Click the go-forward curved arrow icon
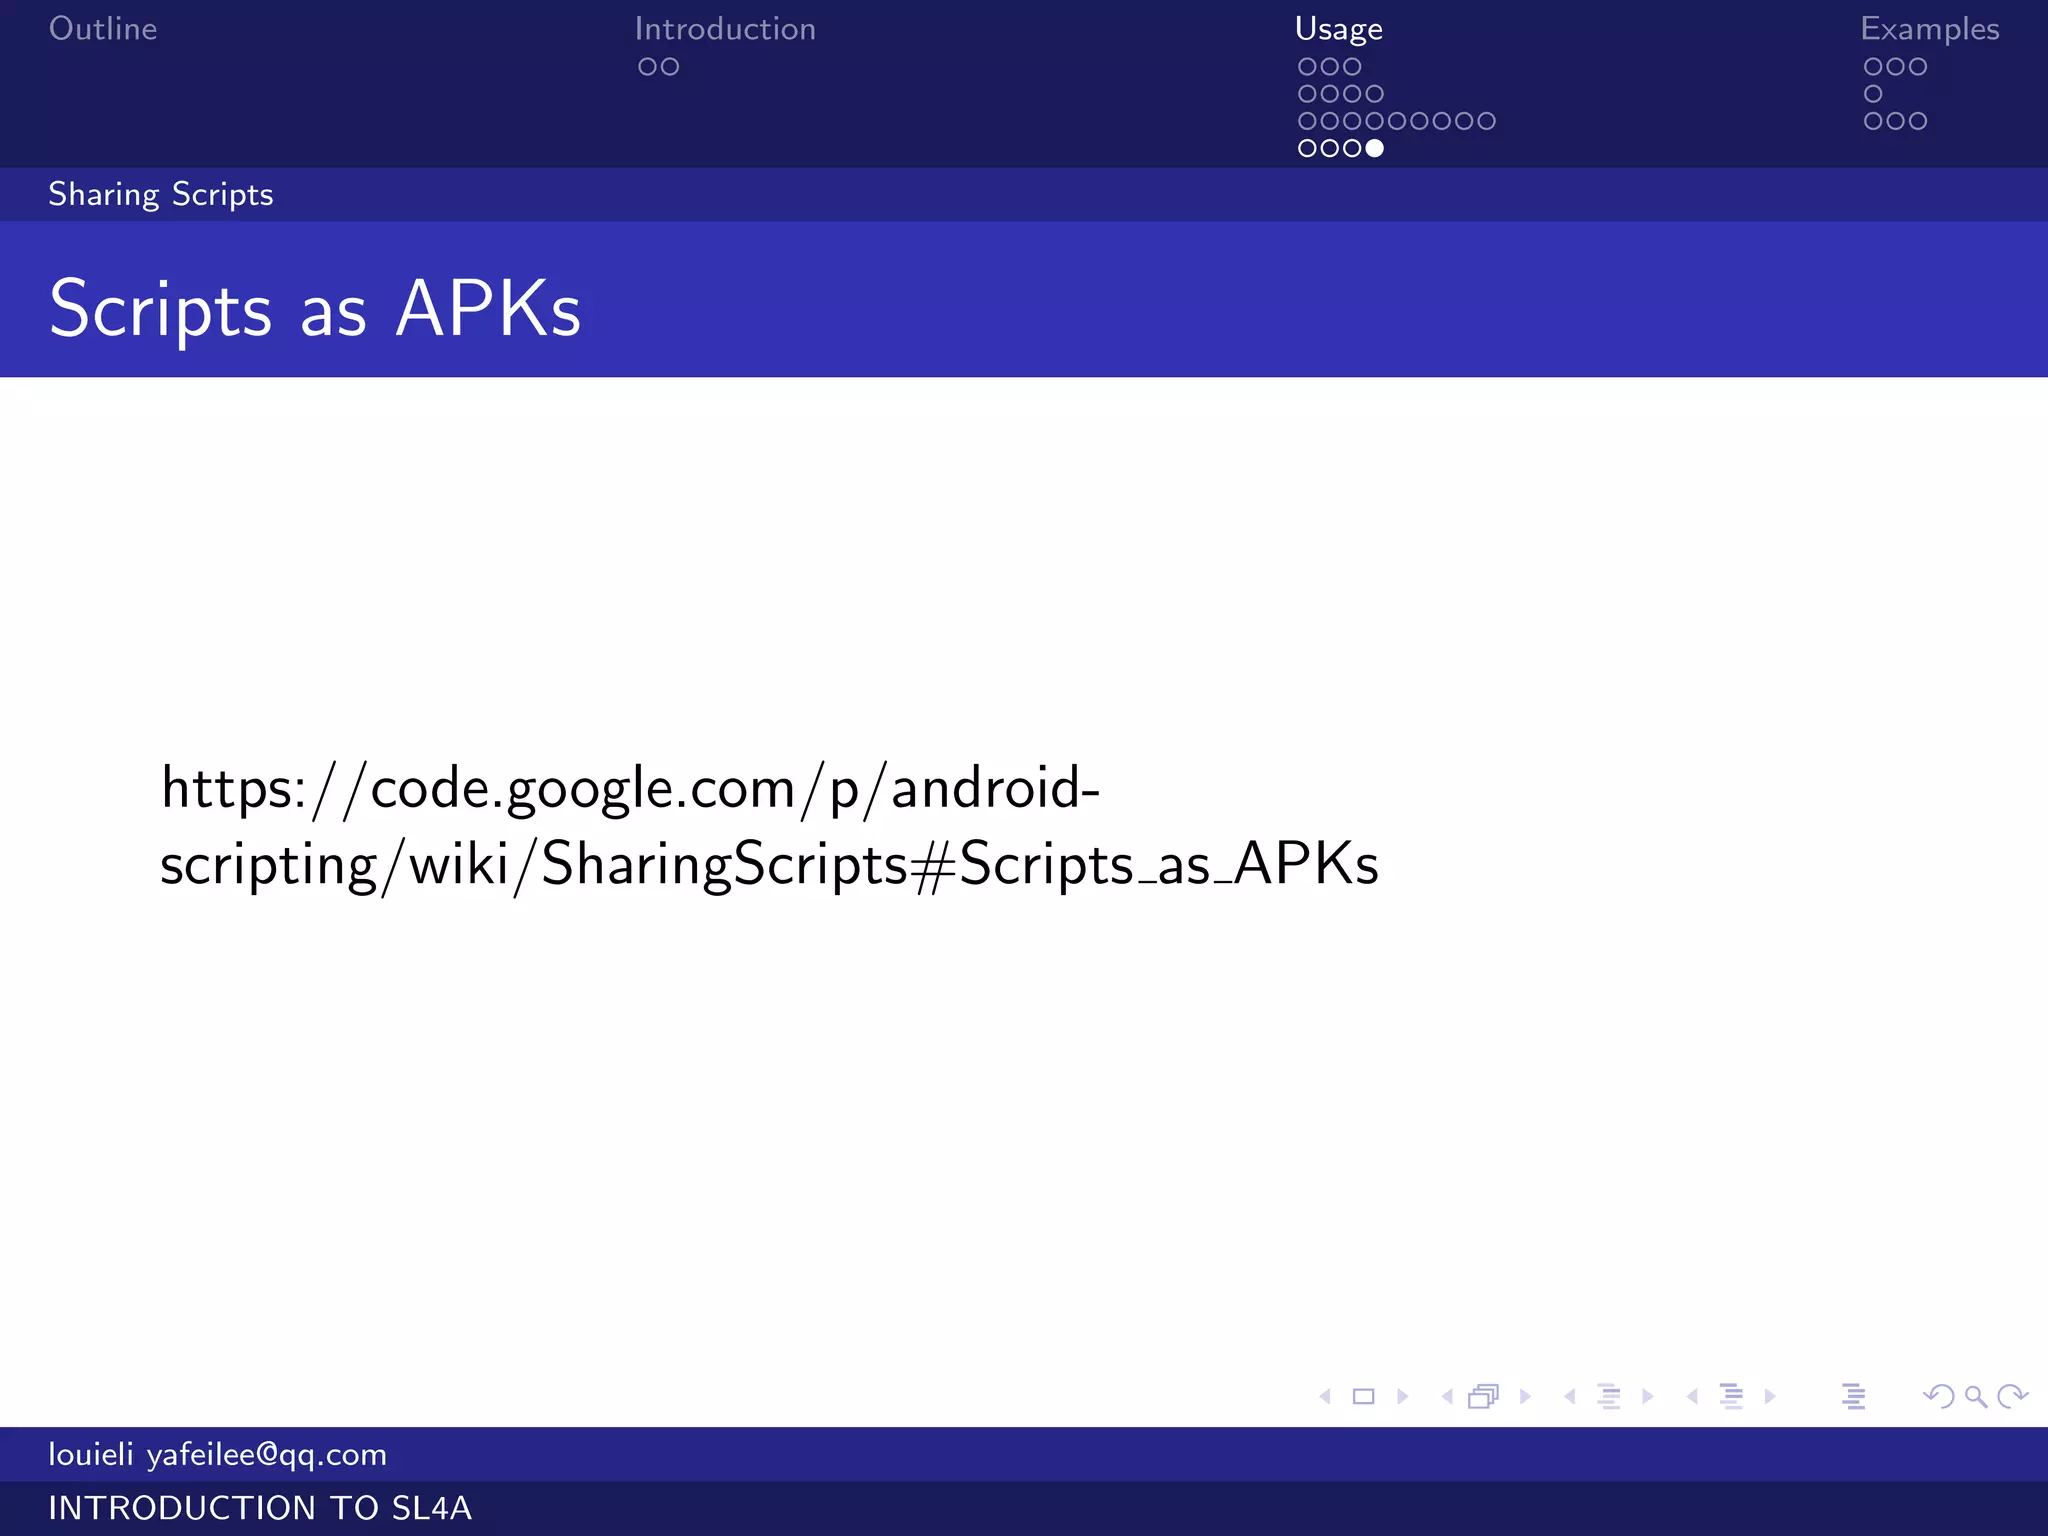Screen dimensions: 2048x1536 [2012, 1396]
